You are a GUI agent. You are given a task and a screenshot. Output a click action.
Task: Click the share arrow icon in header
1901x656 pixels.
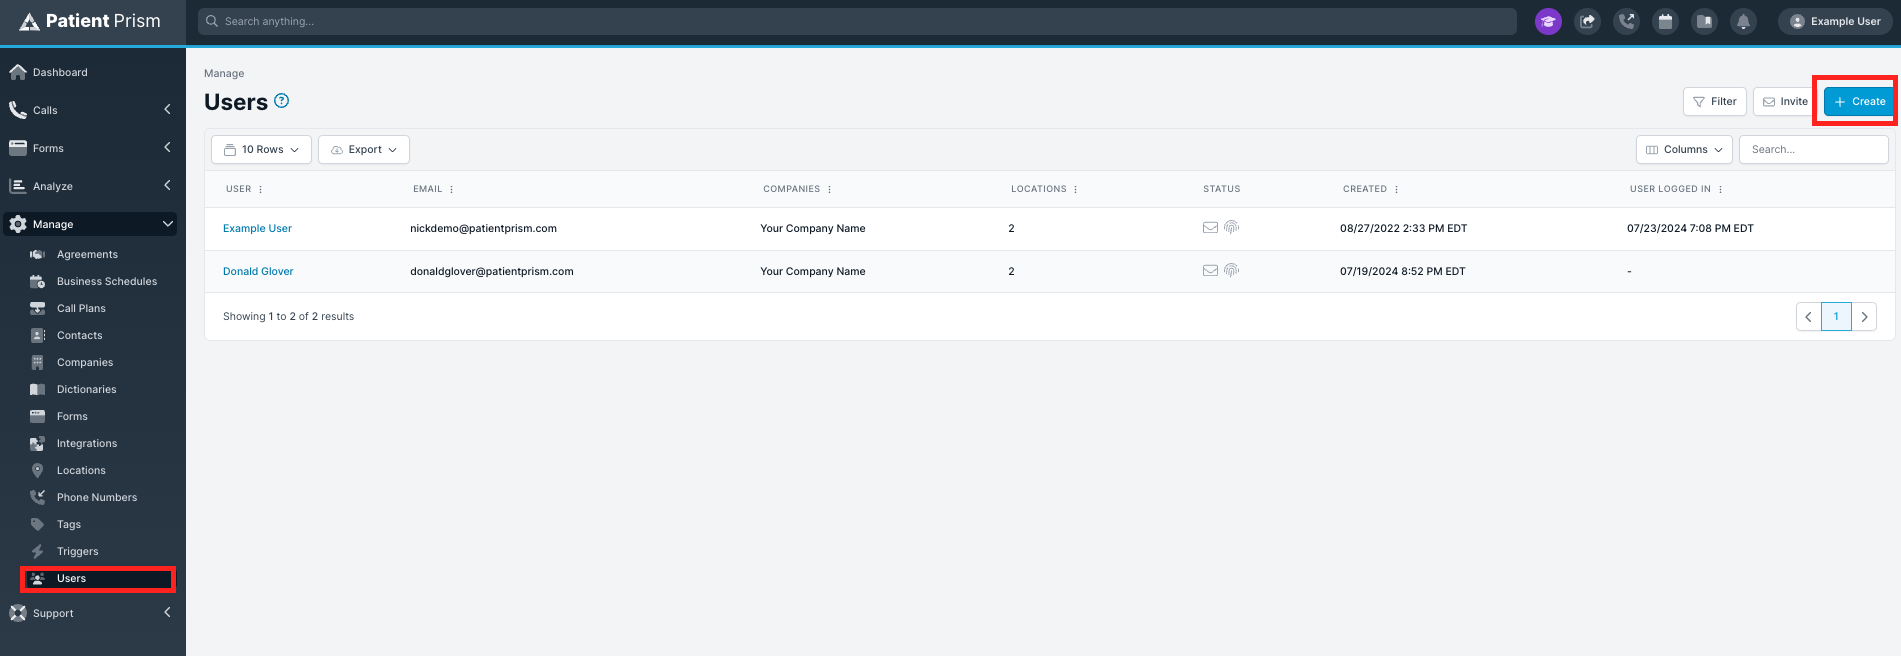1587,21
